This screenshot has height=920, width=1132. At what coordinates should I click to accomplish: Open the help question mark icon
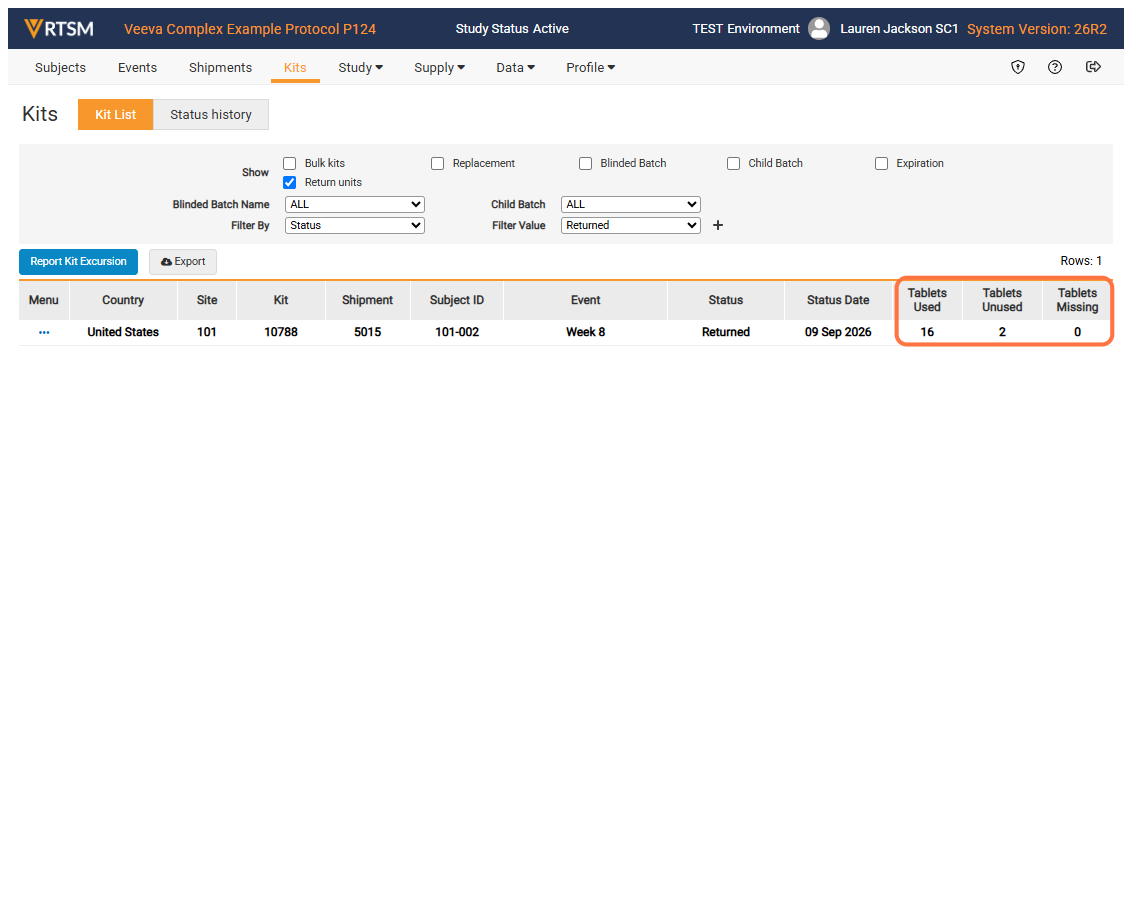pyautogui.click(x=1055, y=67)
